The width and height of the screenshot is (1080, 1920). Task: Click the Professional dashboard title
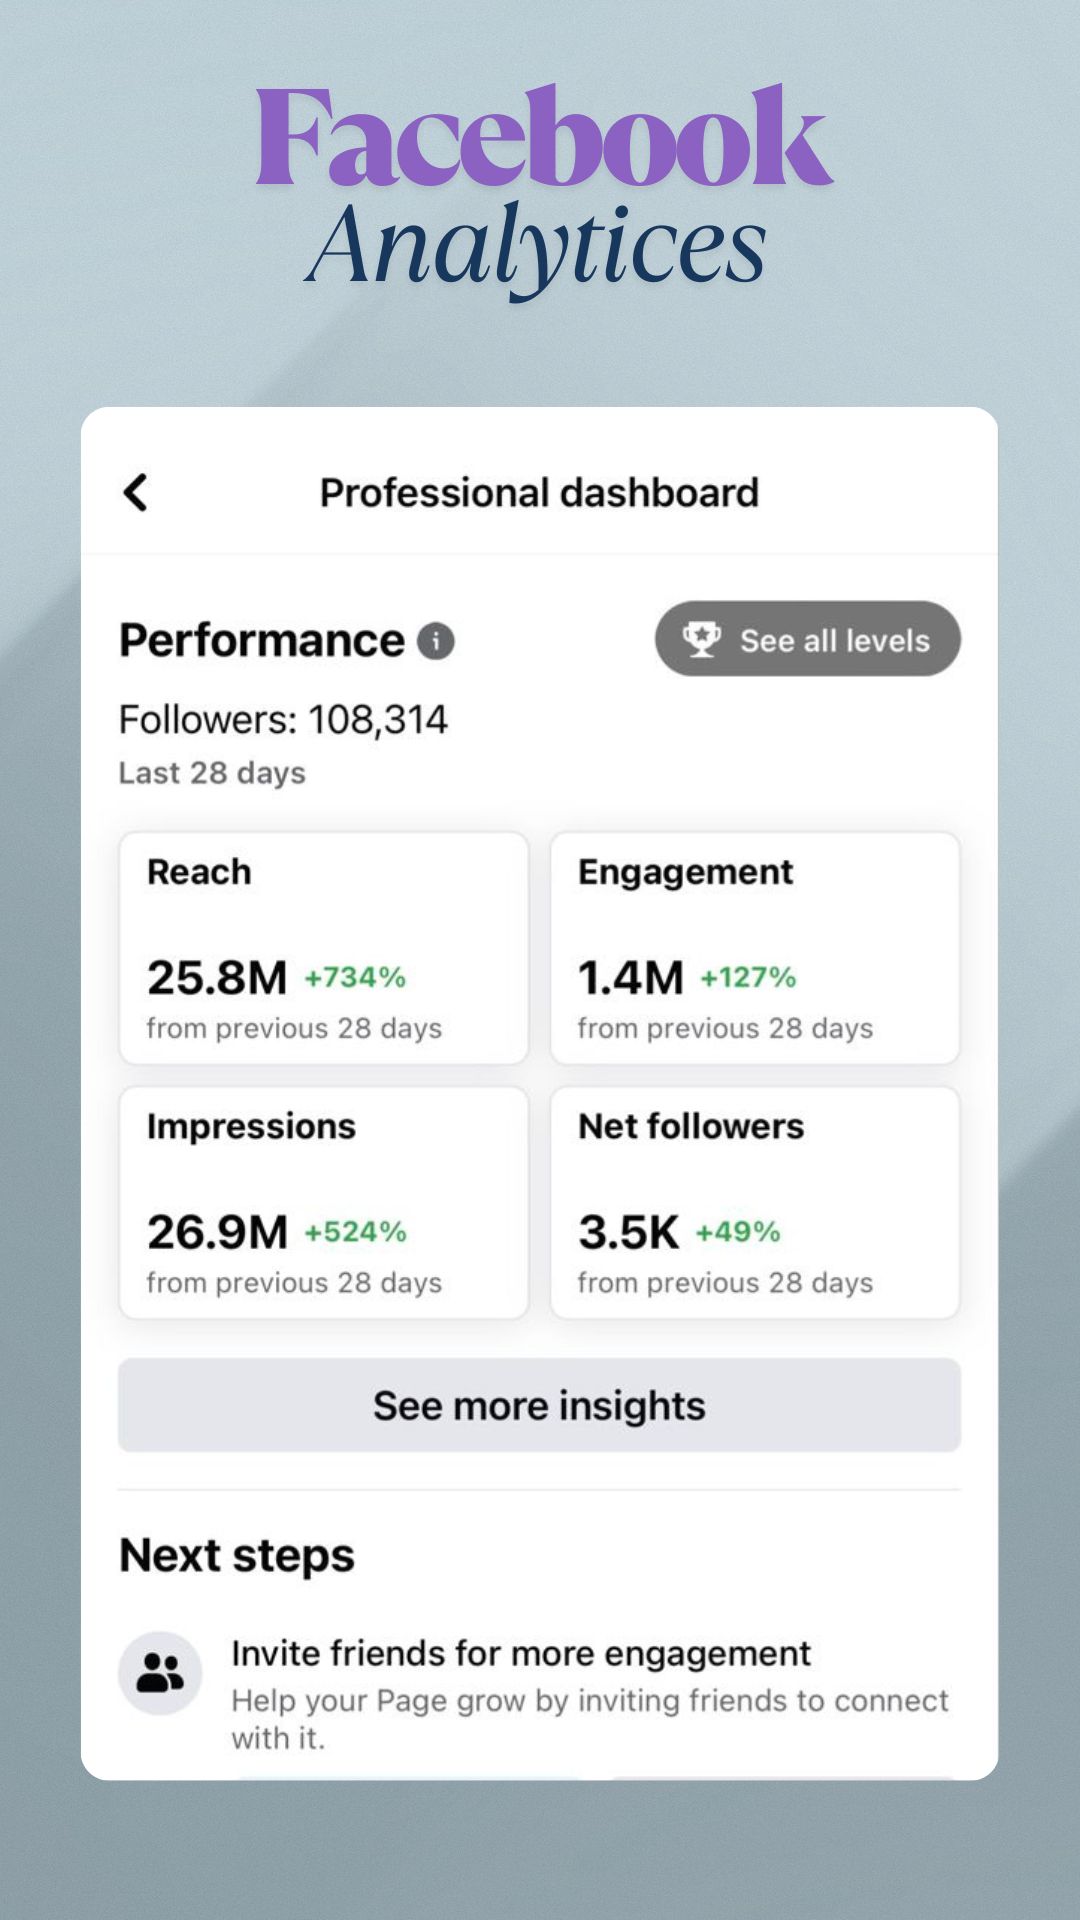[x=539, y=493]
